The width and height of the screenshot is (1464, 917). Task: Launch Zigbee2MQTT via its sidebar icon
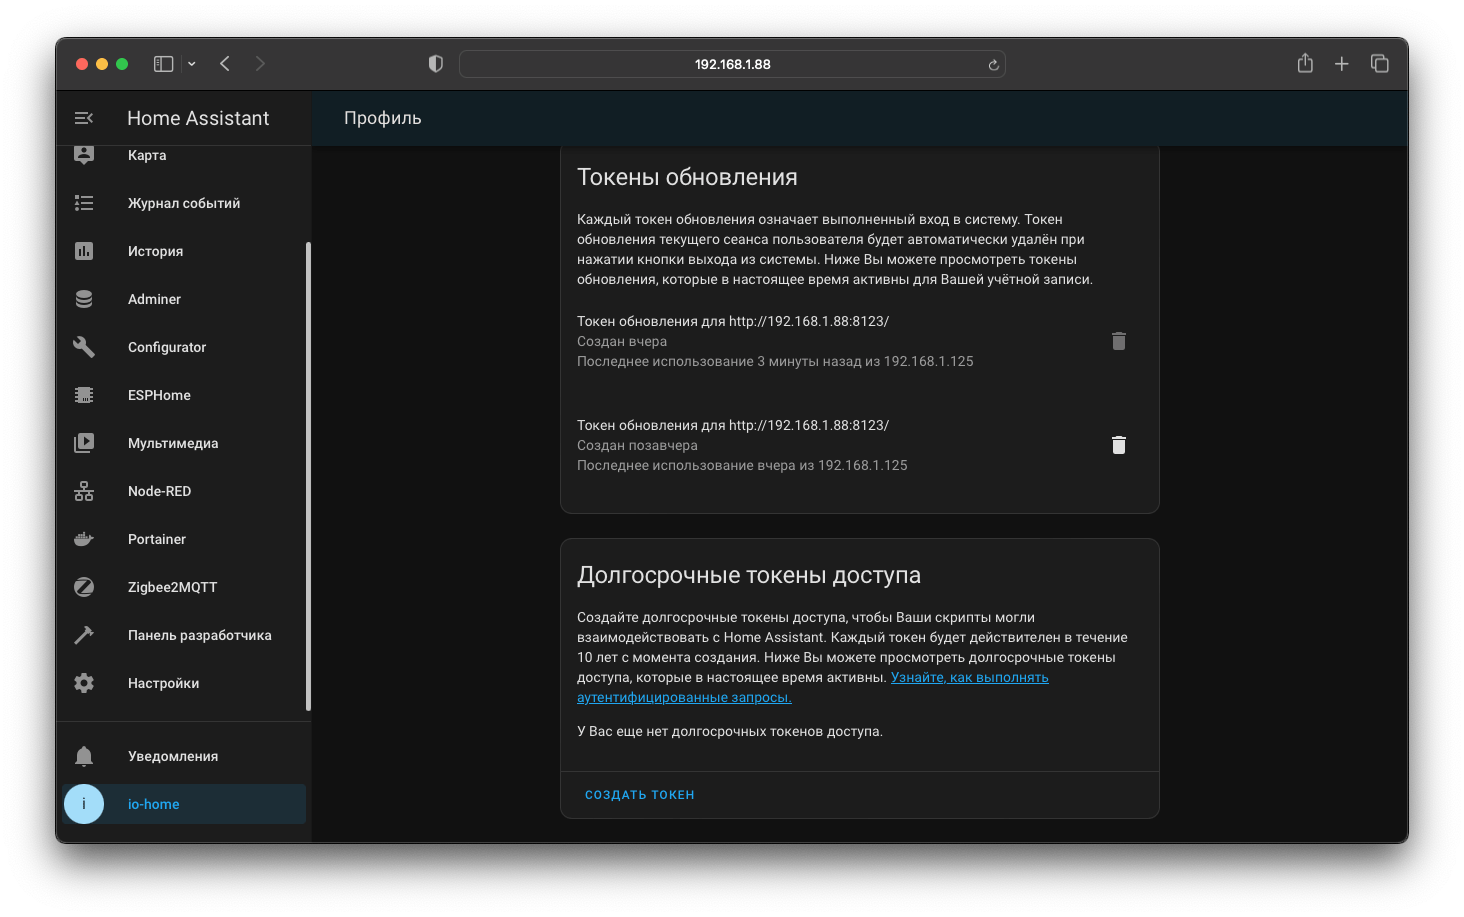tap(84, 587)
